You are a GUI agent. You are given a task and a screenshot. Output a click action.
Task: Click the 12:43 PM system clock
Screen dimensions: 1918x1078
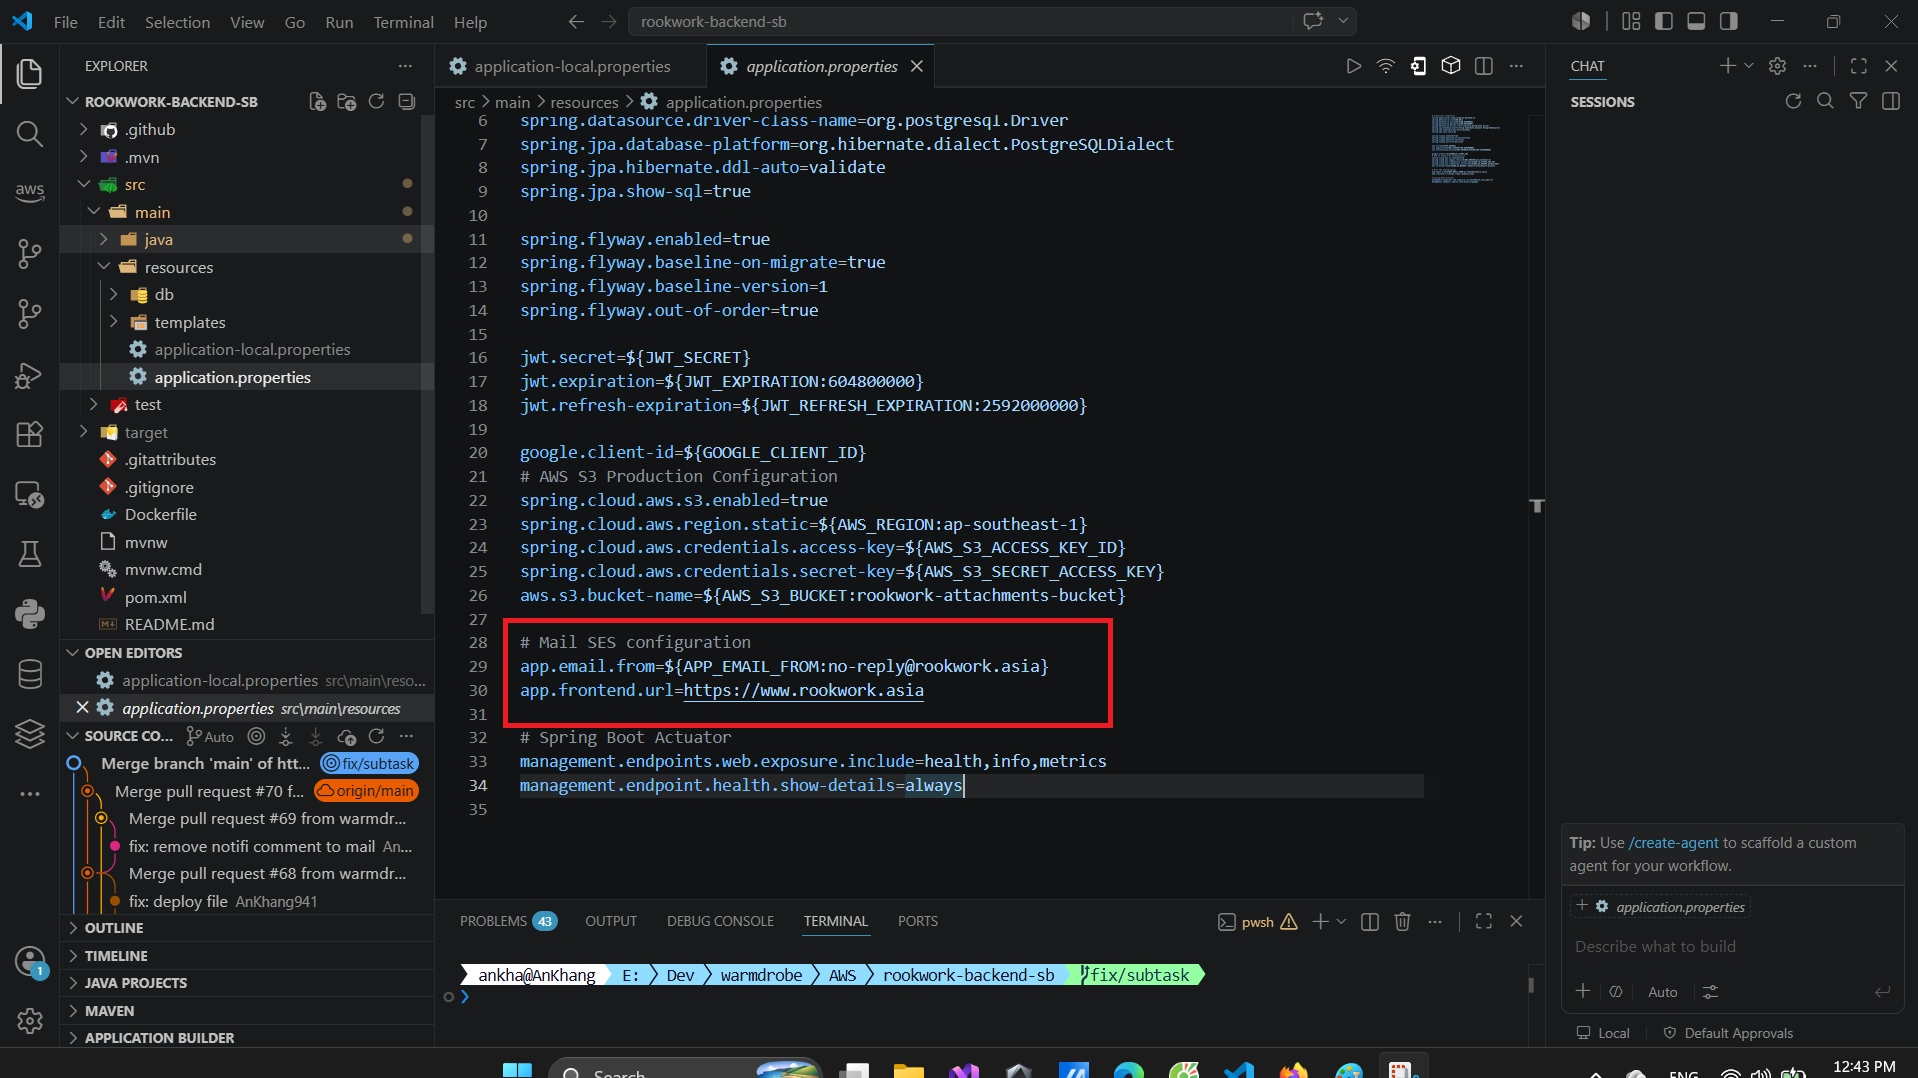pyautogui.click(x=1864, y=1067)
